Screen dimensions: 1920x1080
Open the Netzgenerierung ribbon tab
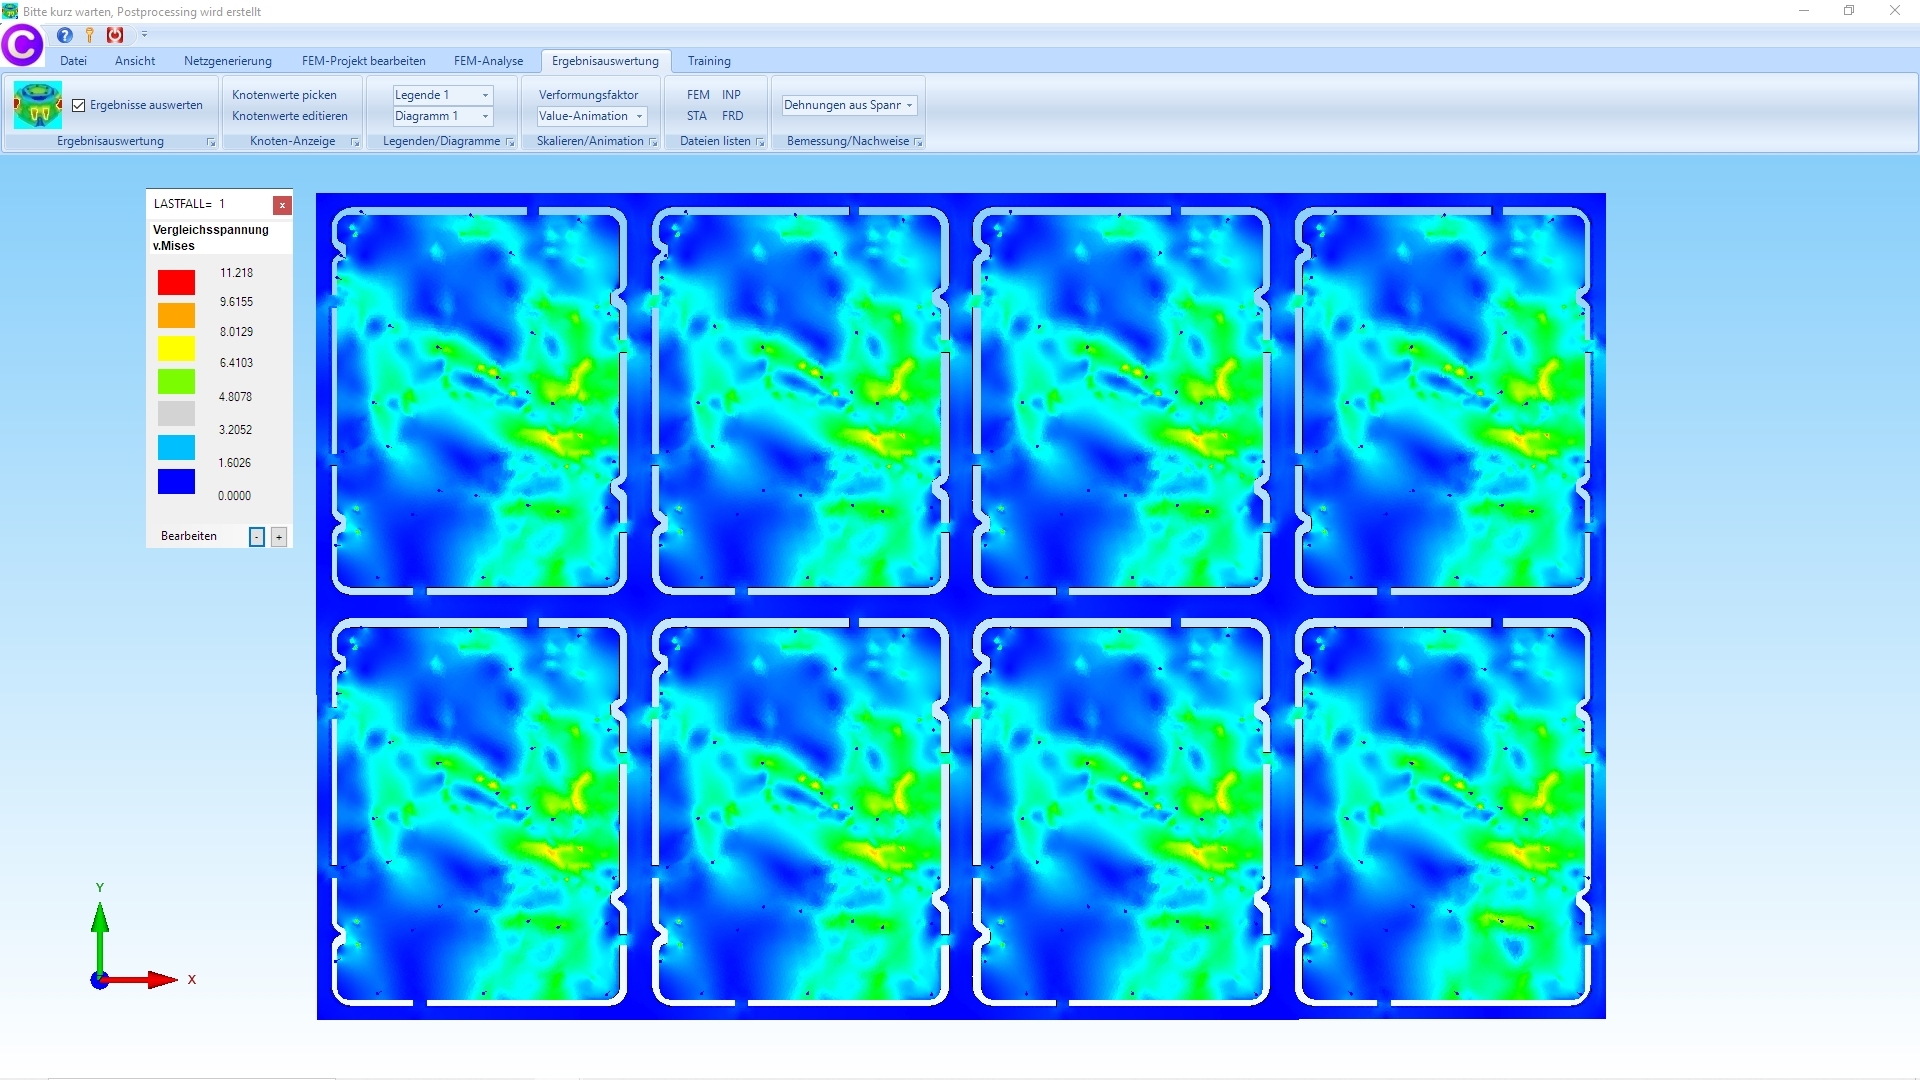pyautogui.click(x=227, y=61)
